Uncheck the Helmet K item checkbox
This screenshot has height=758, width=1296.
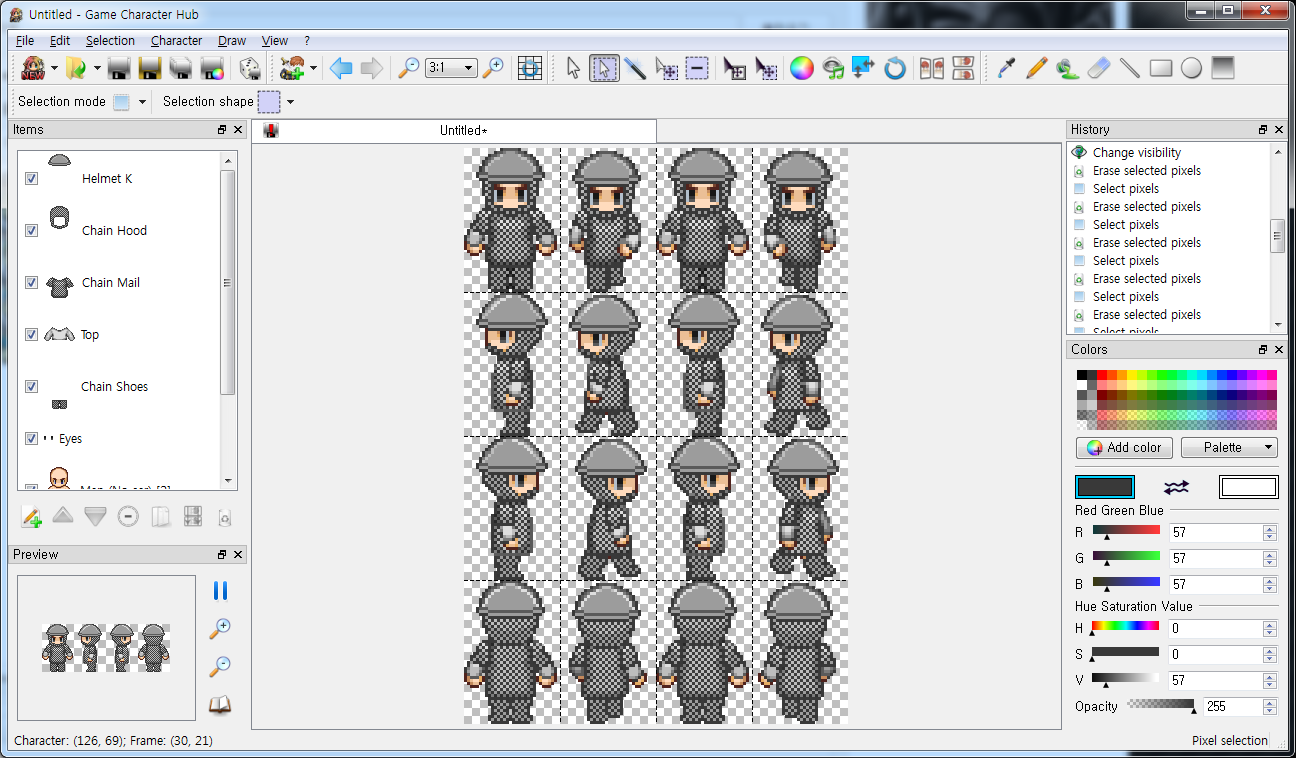click(x=32, y=178)
